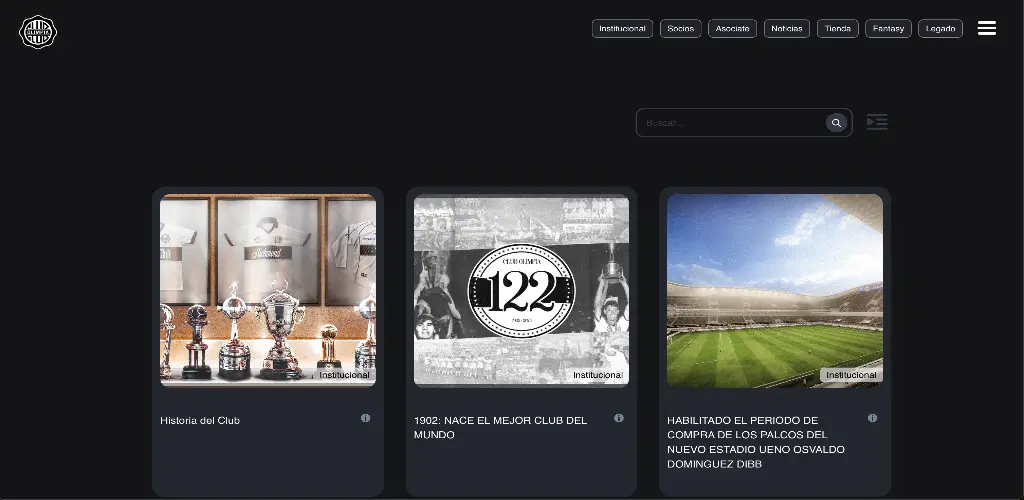The width and height of the screenshot is (1024, 500).
Task: Open the Legado nav item
Action: coord(940,29)
